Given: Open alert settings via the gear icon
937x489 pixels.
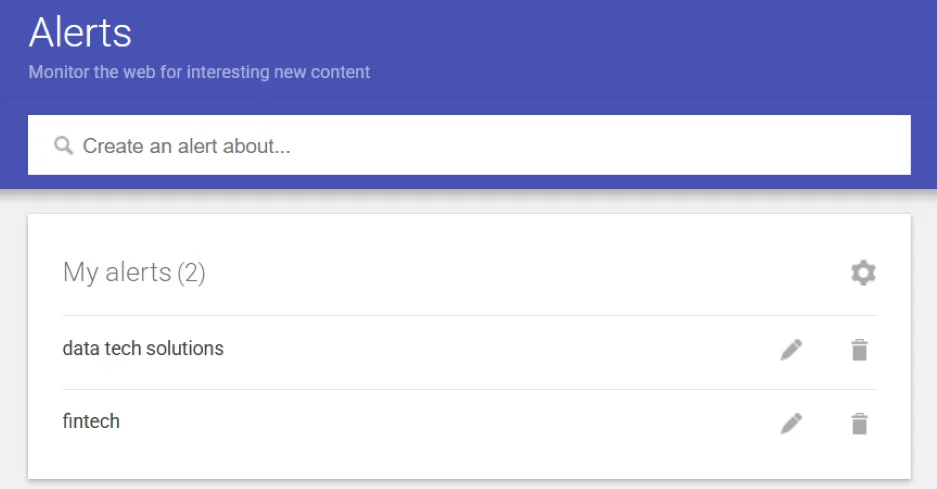Looking at the screenshot, I should click(x=862, y=272).
